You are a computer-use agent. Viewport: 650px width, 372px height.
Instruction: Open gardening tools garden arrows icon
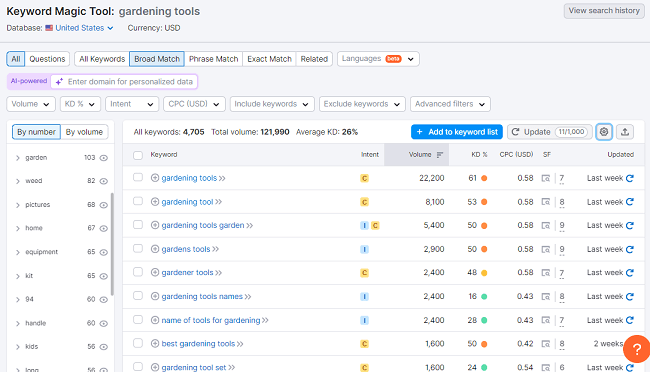249,226
